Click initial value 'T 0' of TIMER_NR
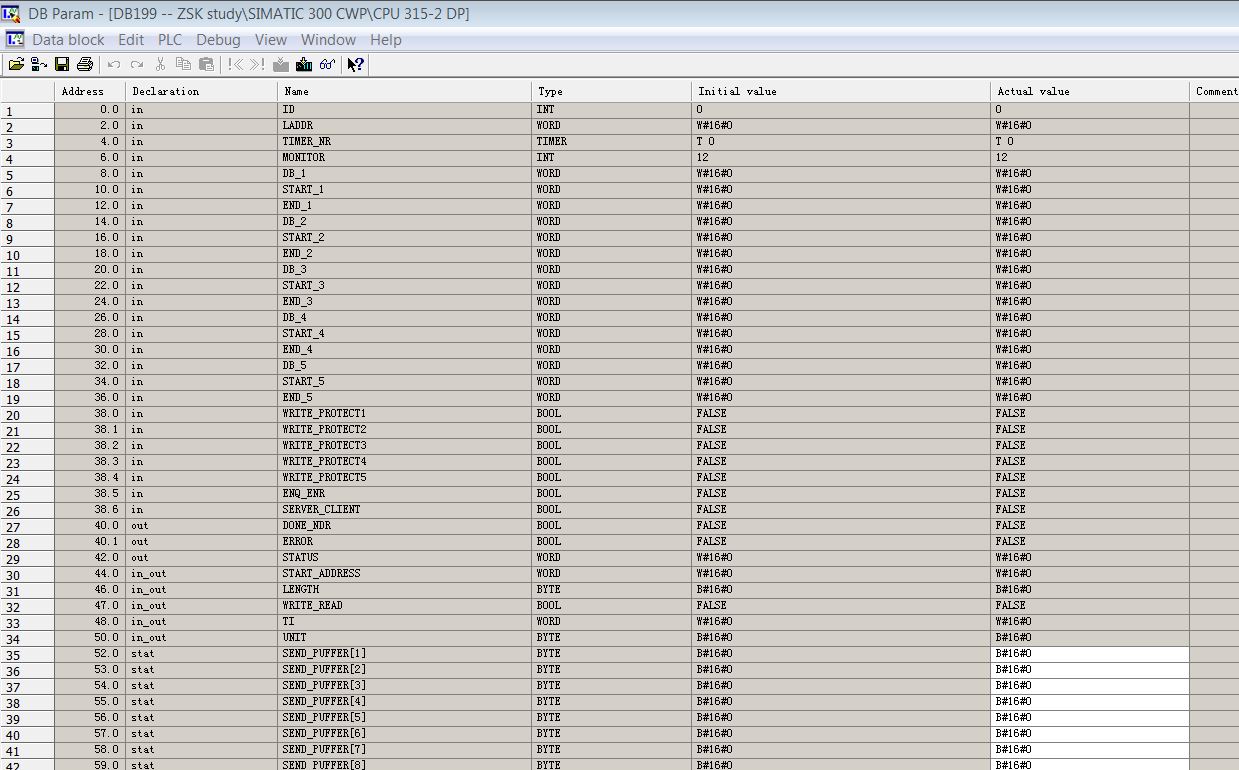The width and height of the screenshot is (1239, 770). pos(841,141)
